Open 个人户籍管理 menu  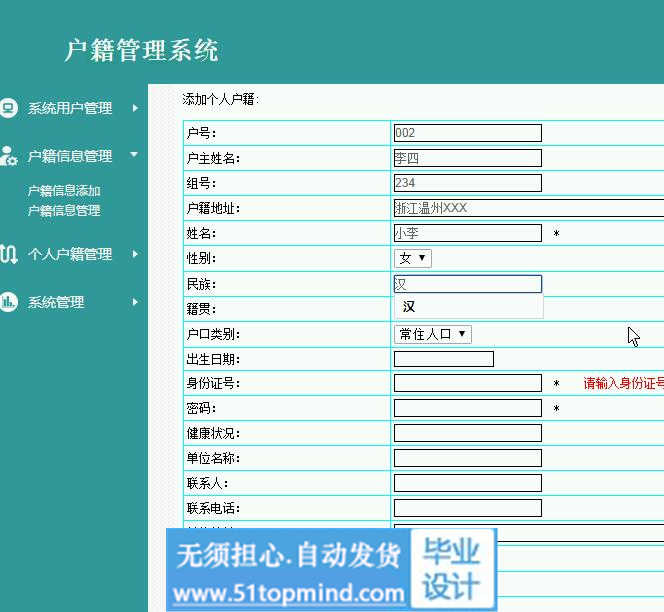(70, 255)
